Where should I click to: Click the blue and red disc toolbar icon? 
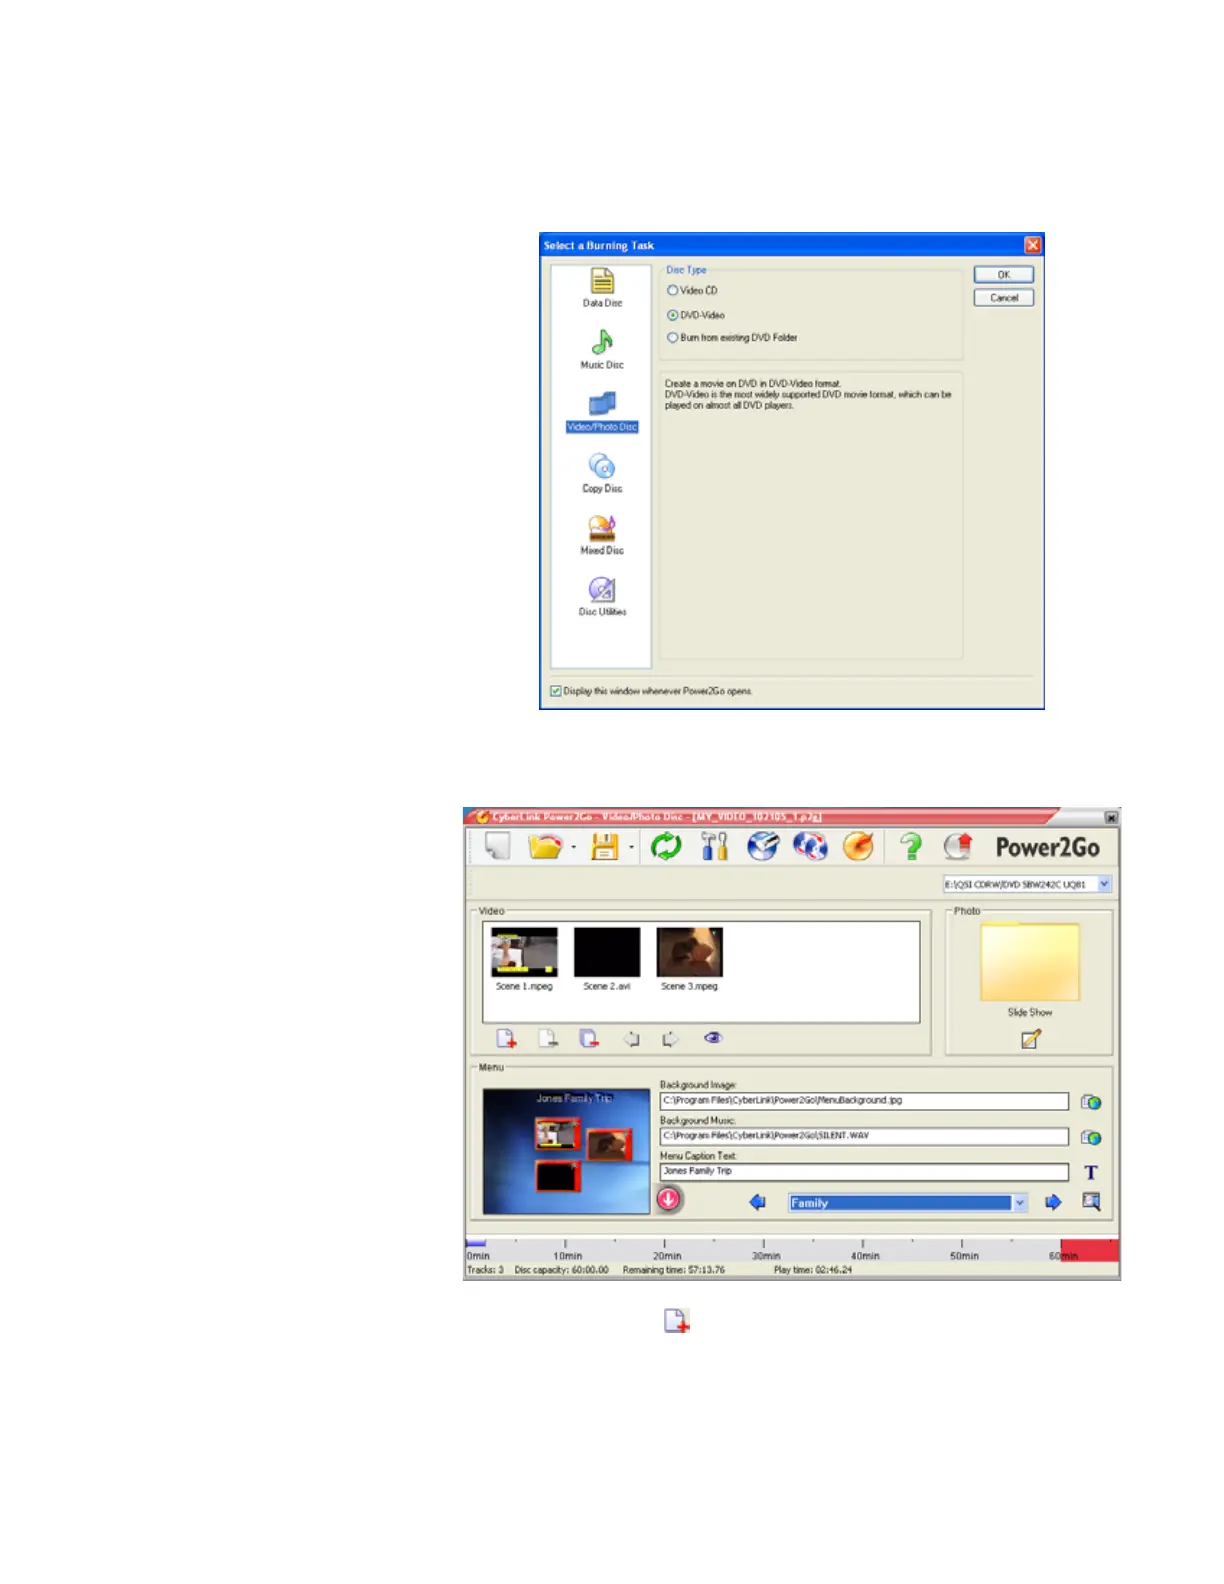coord(810,847)
